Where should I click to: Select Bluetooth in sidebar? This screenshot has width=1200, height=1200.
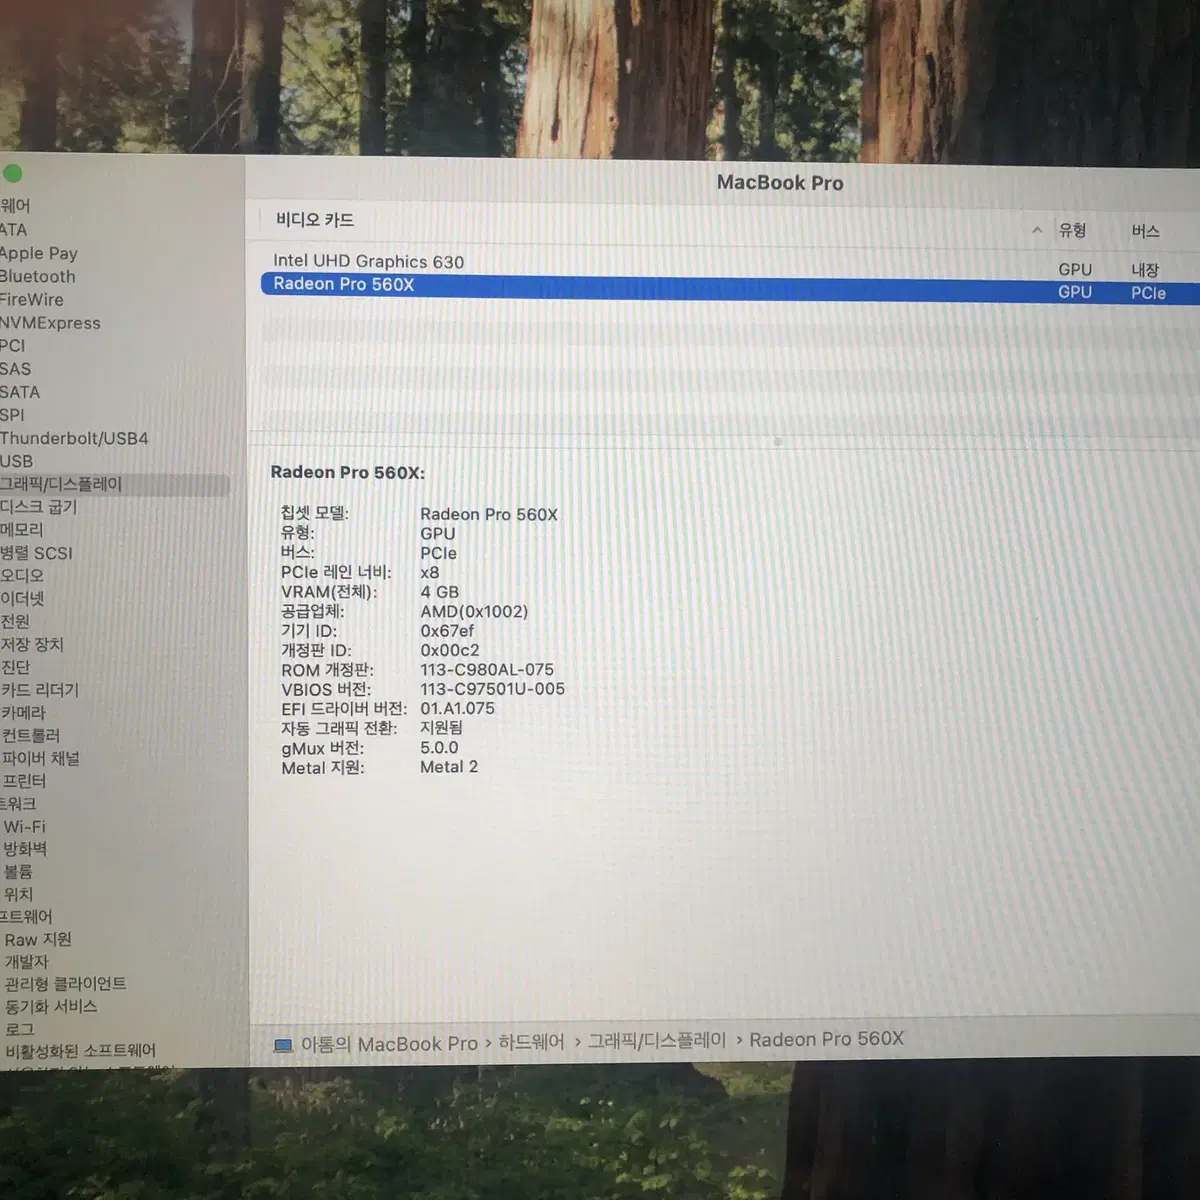point(37,277)
